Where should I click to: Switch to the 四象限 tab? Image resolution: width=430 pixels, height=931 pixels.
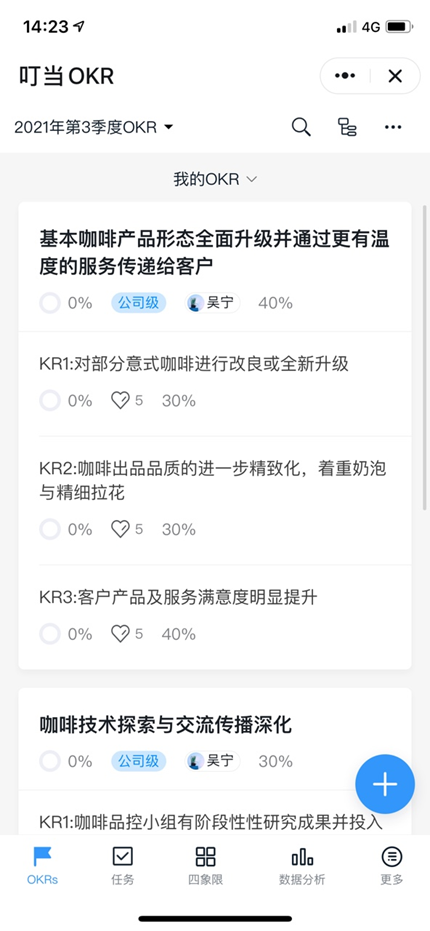[205, 866]
